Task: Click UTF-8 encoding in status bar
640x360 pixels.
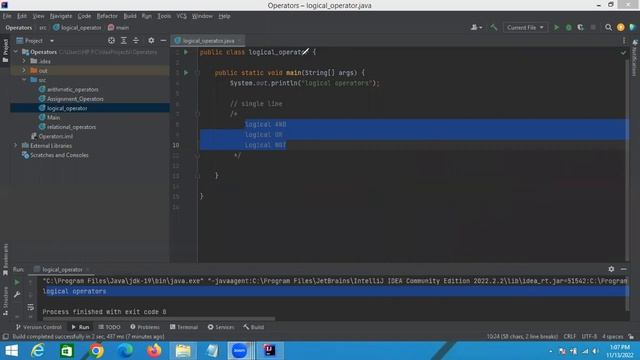Action: tap(589, 337)
